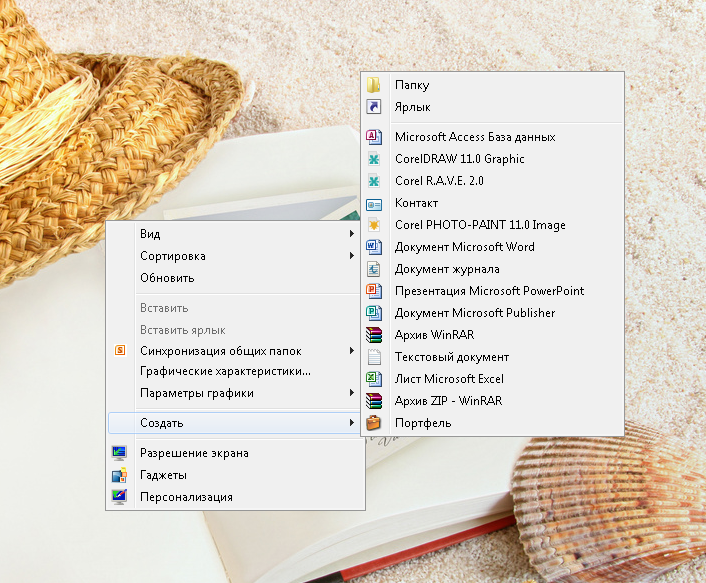Click the PowerPoint presentation icon
The height and width of the screenshot is (583, 706).
(374, 291)
